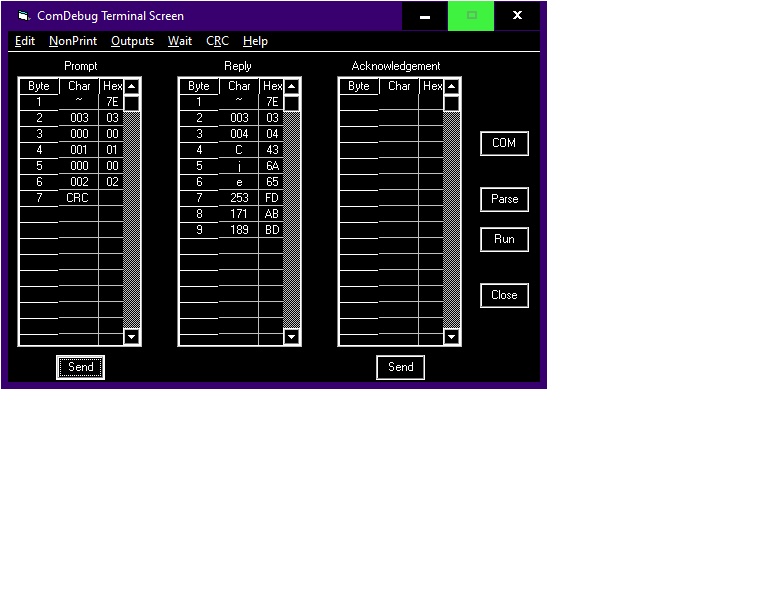Select Reply byte 2 Char cell '003'
The image size is (768, 614).
point(239,118)
